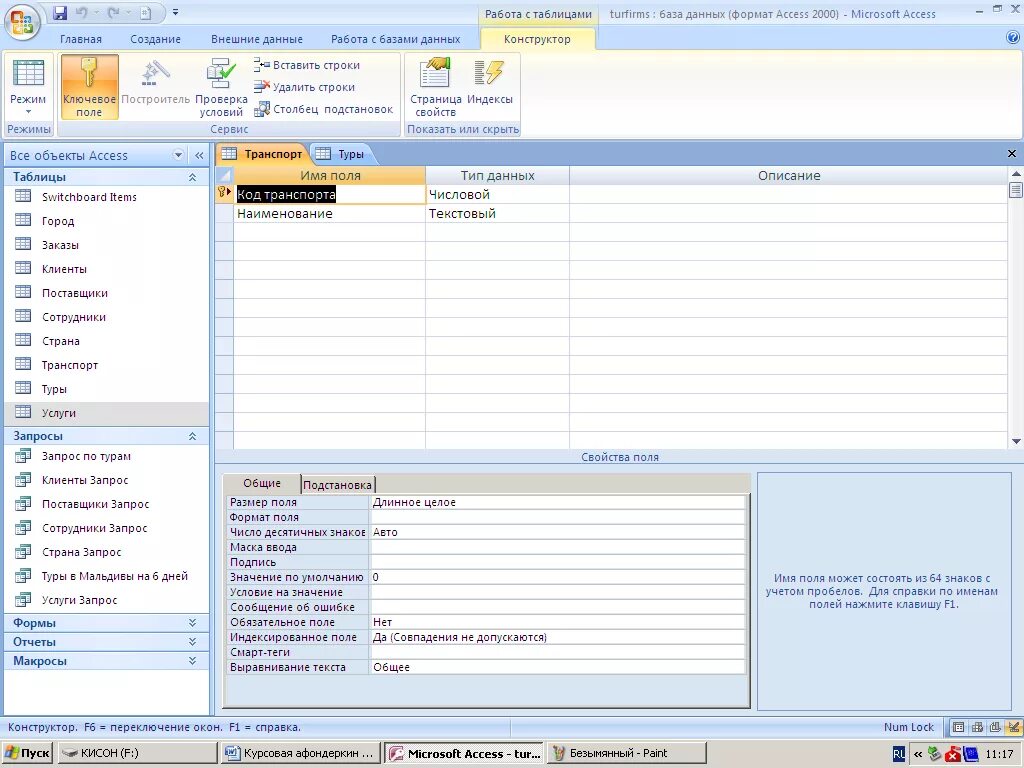Open the Switchboard Items table
1024x768 pixels.
click(x=89, y=197)
